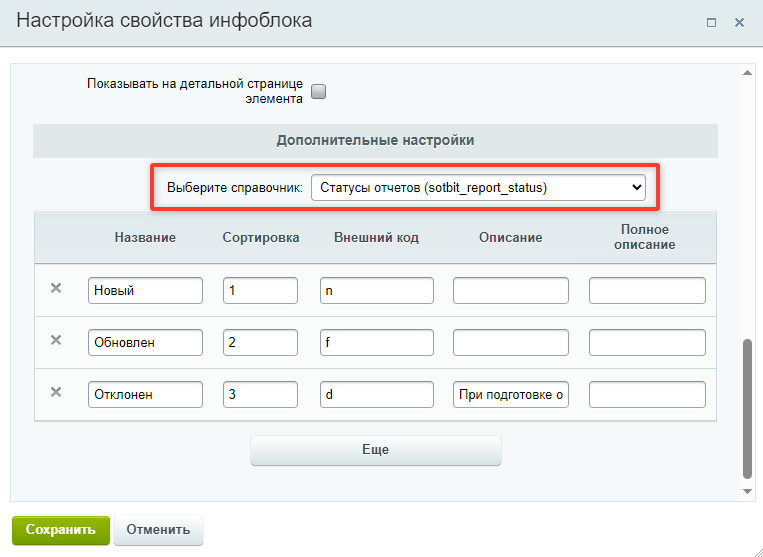Click the scrollbar down arrow
This screenshot has width=763, height=557.
click(747, 492)
